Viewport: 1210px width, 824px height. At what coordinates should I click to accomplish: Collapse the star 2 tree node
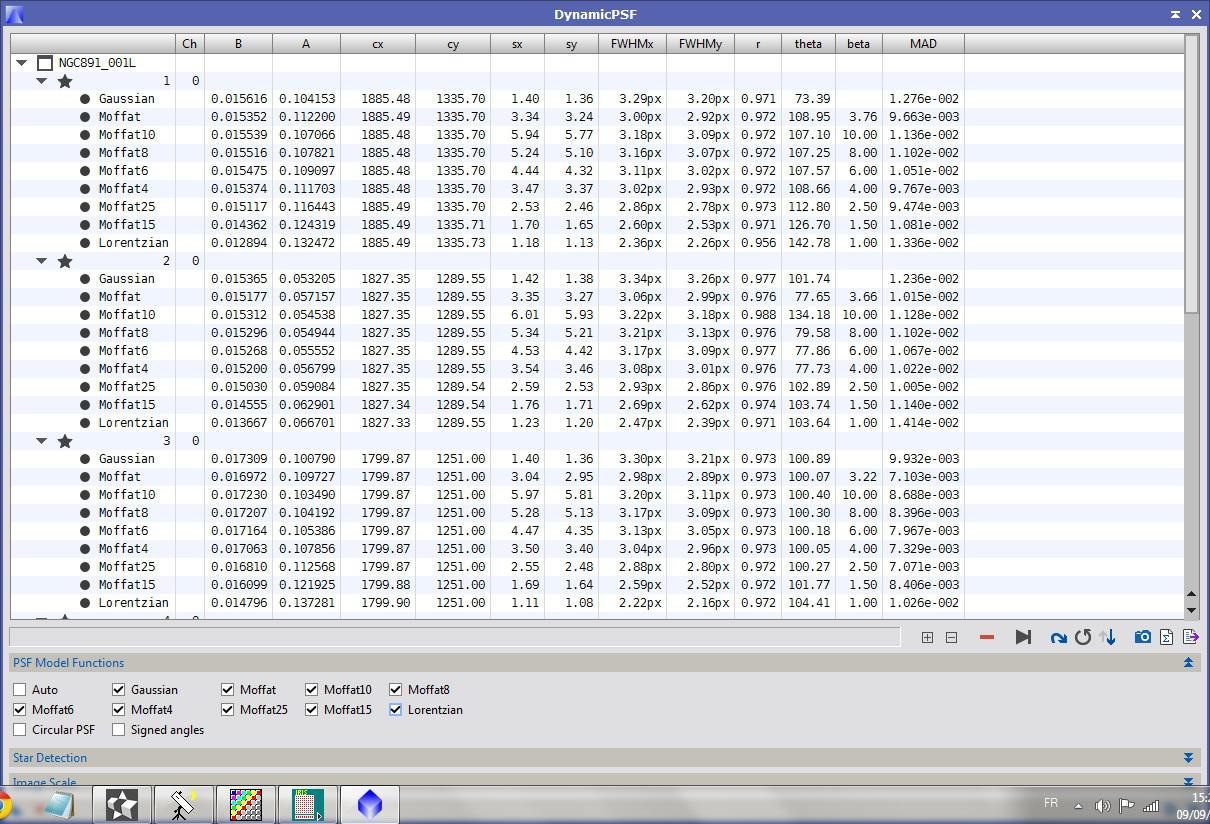pos(41,261)
